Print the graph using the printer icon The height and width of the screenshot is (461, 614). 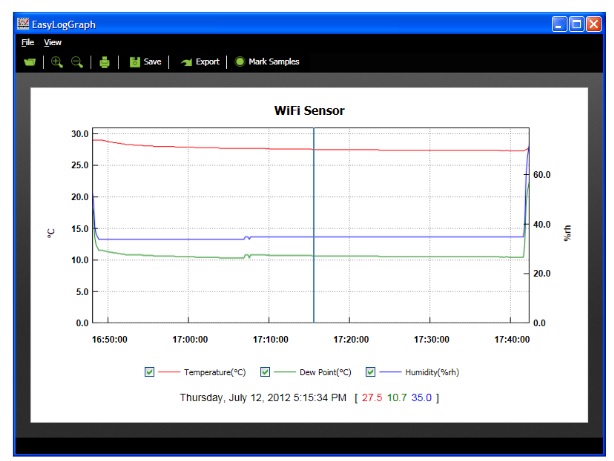point(105,62)
